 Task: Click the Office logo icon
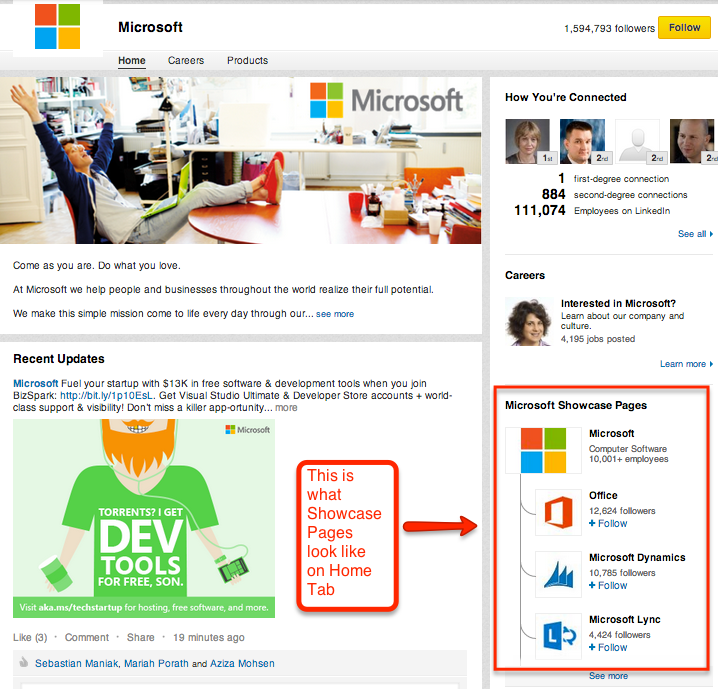[x=558, y=512]
